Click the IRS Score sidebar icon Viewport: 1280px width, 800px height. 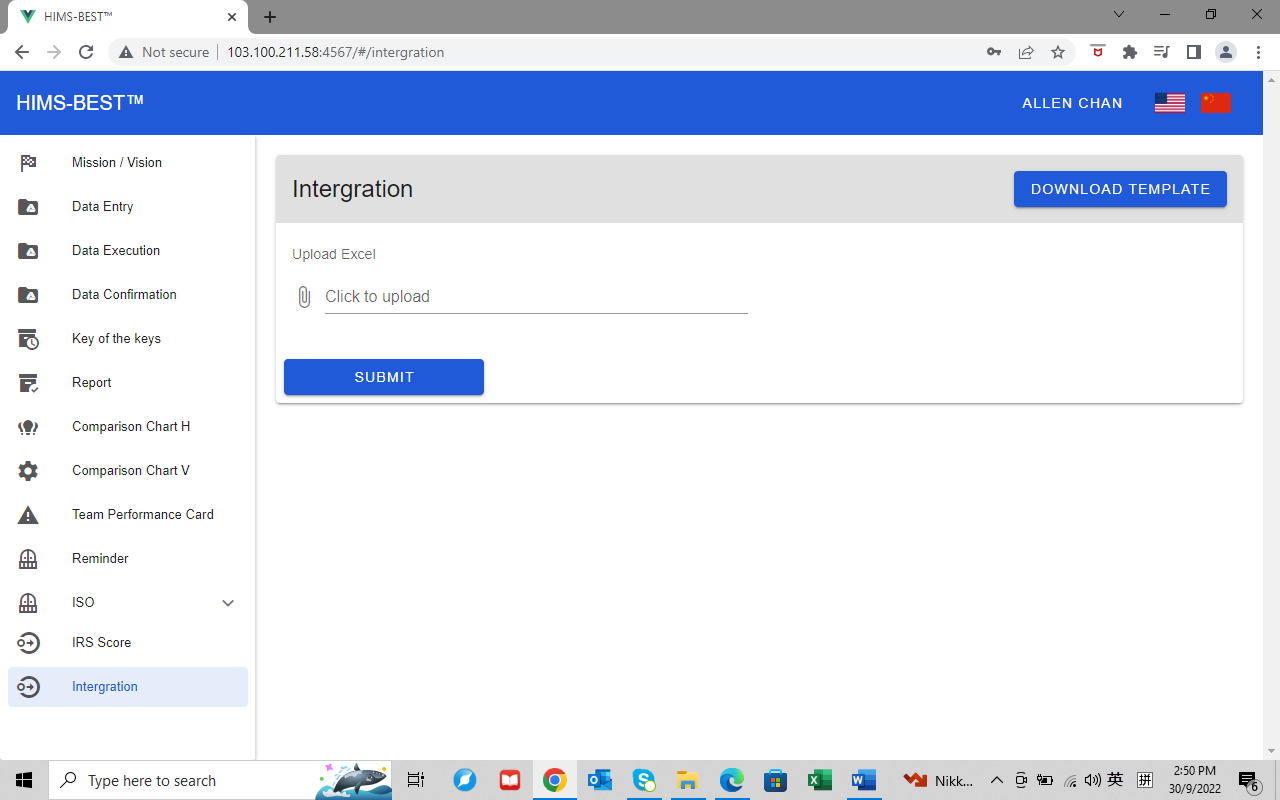28,643
